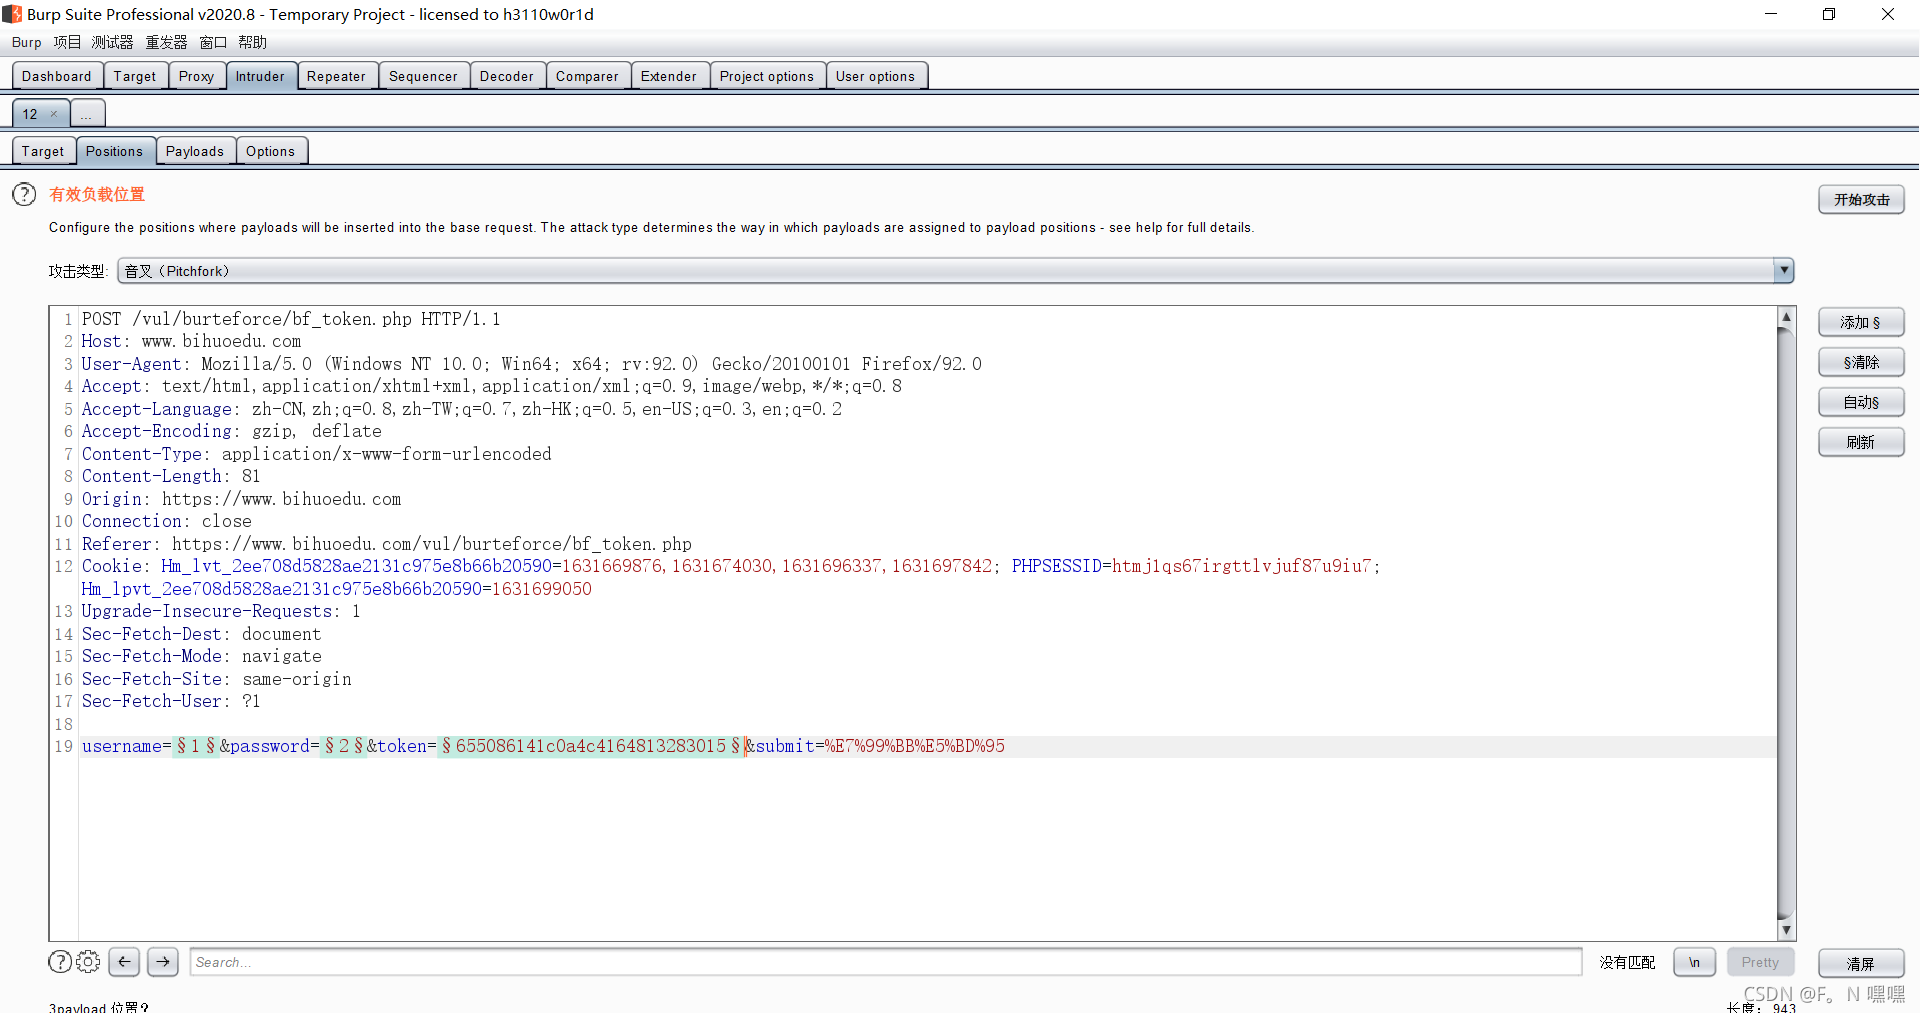Close the Intruder tab 12
1920x1013 pixels.
[x=54, y=114]
